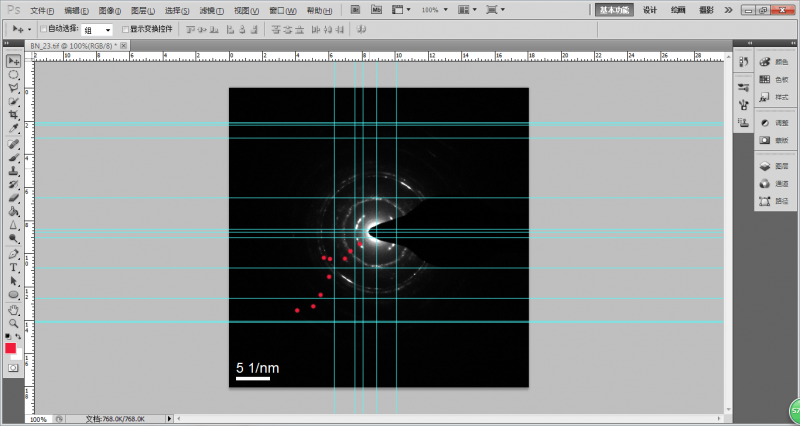Image resolution: width=800 pixels, height=426 pixels.
Task: Enable the 自动选择 checkbox
Action: pyautogui.click(x=42, y=29)
